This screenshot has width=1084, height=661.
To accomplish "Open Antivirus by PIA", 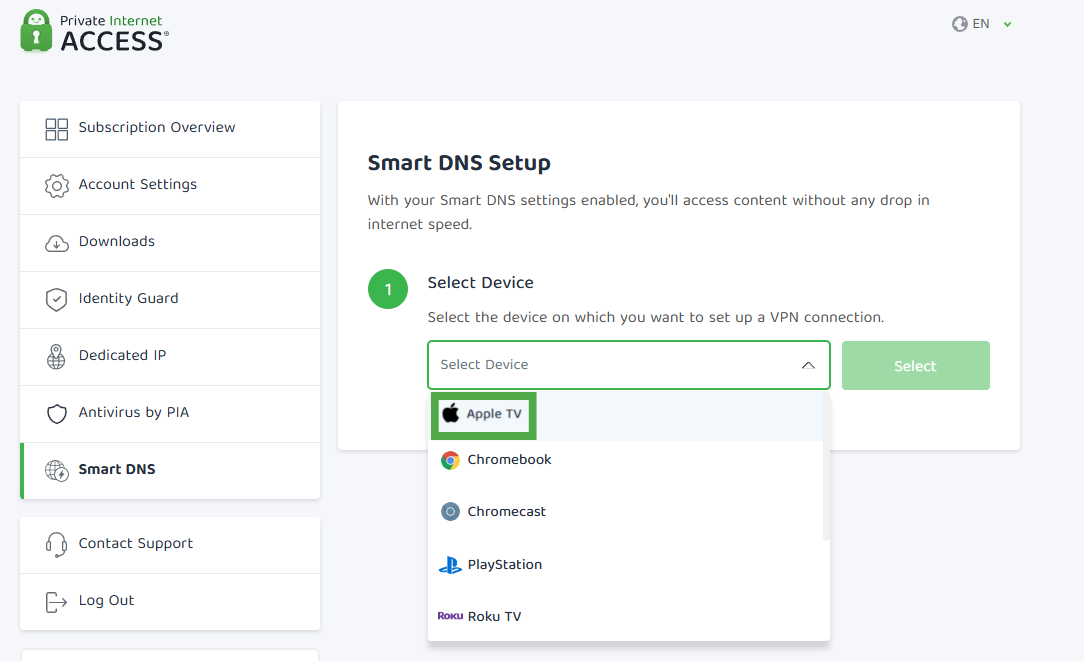I will 170,413.
